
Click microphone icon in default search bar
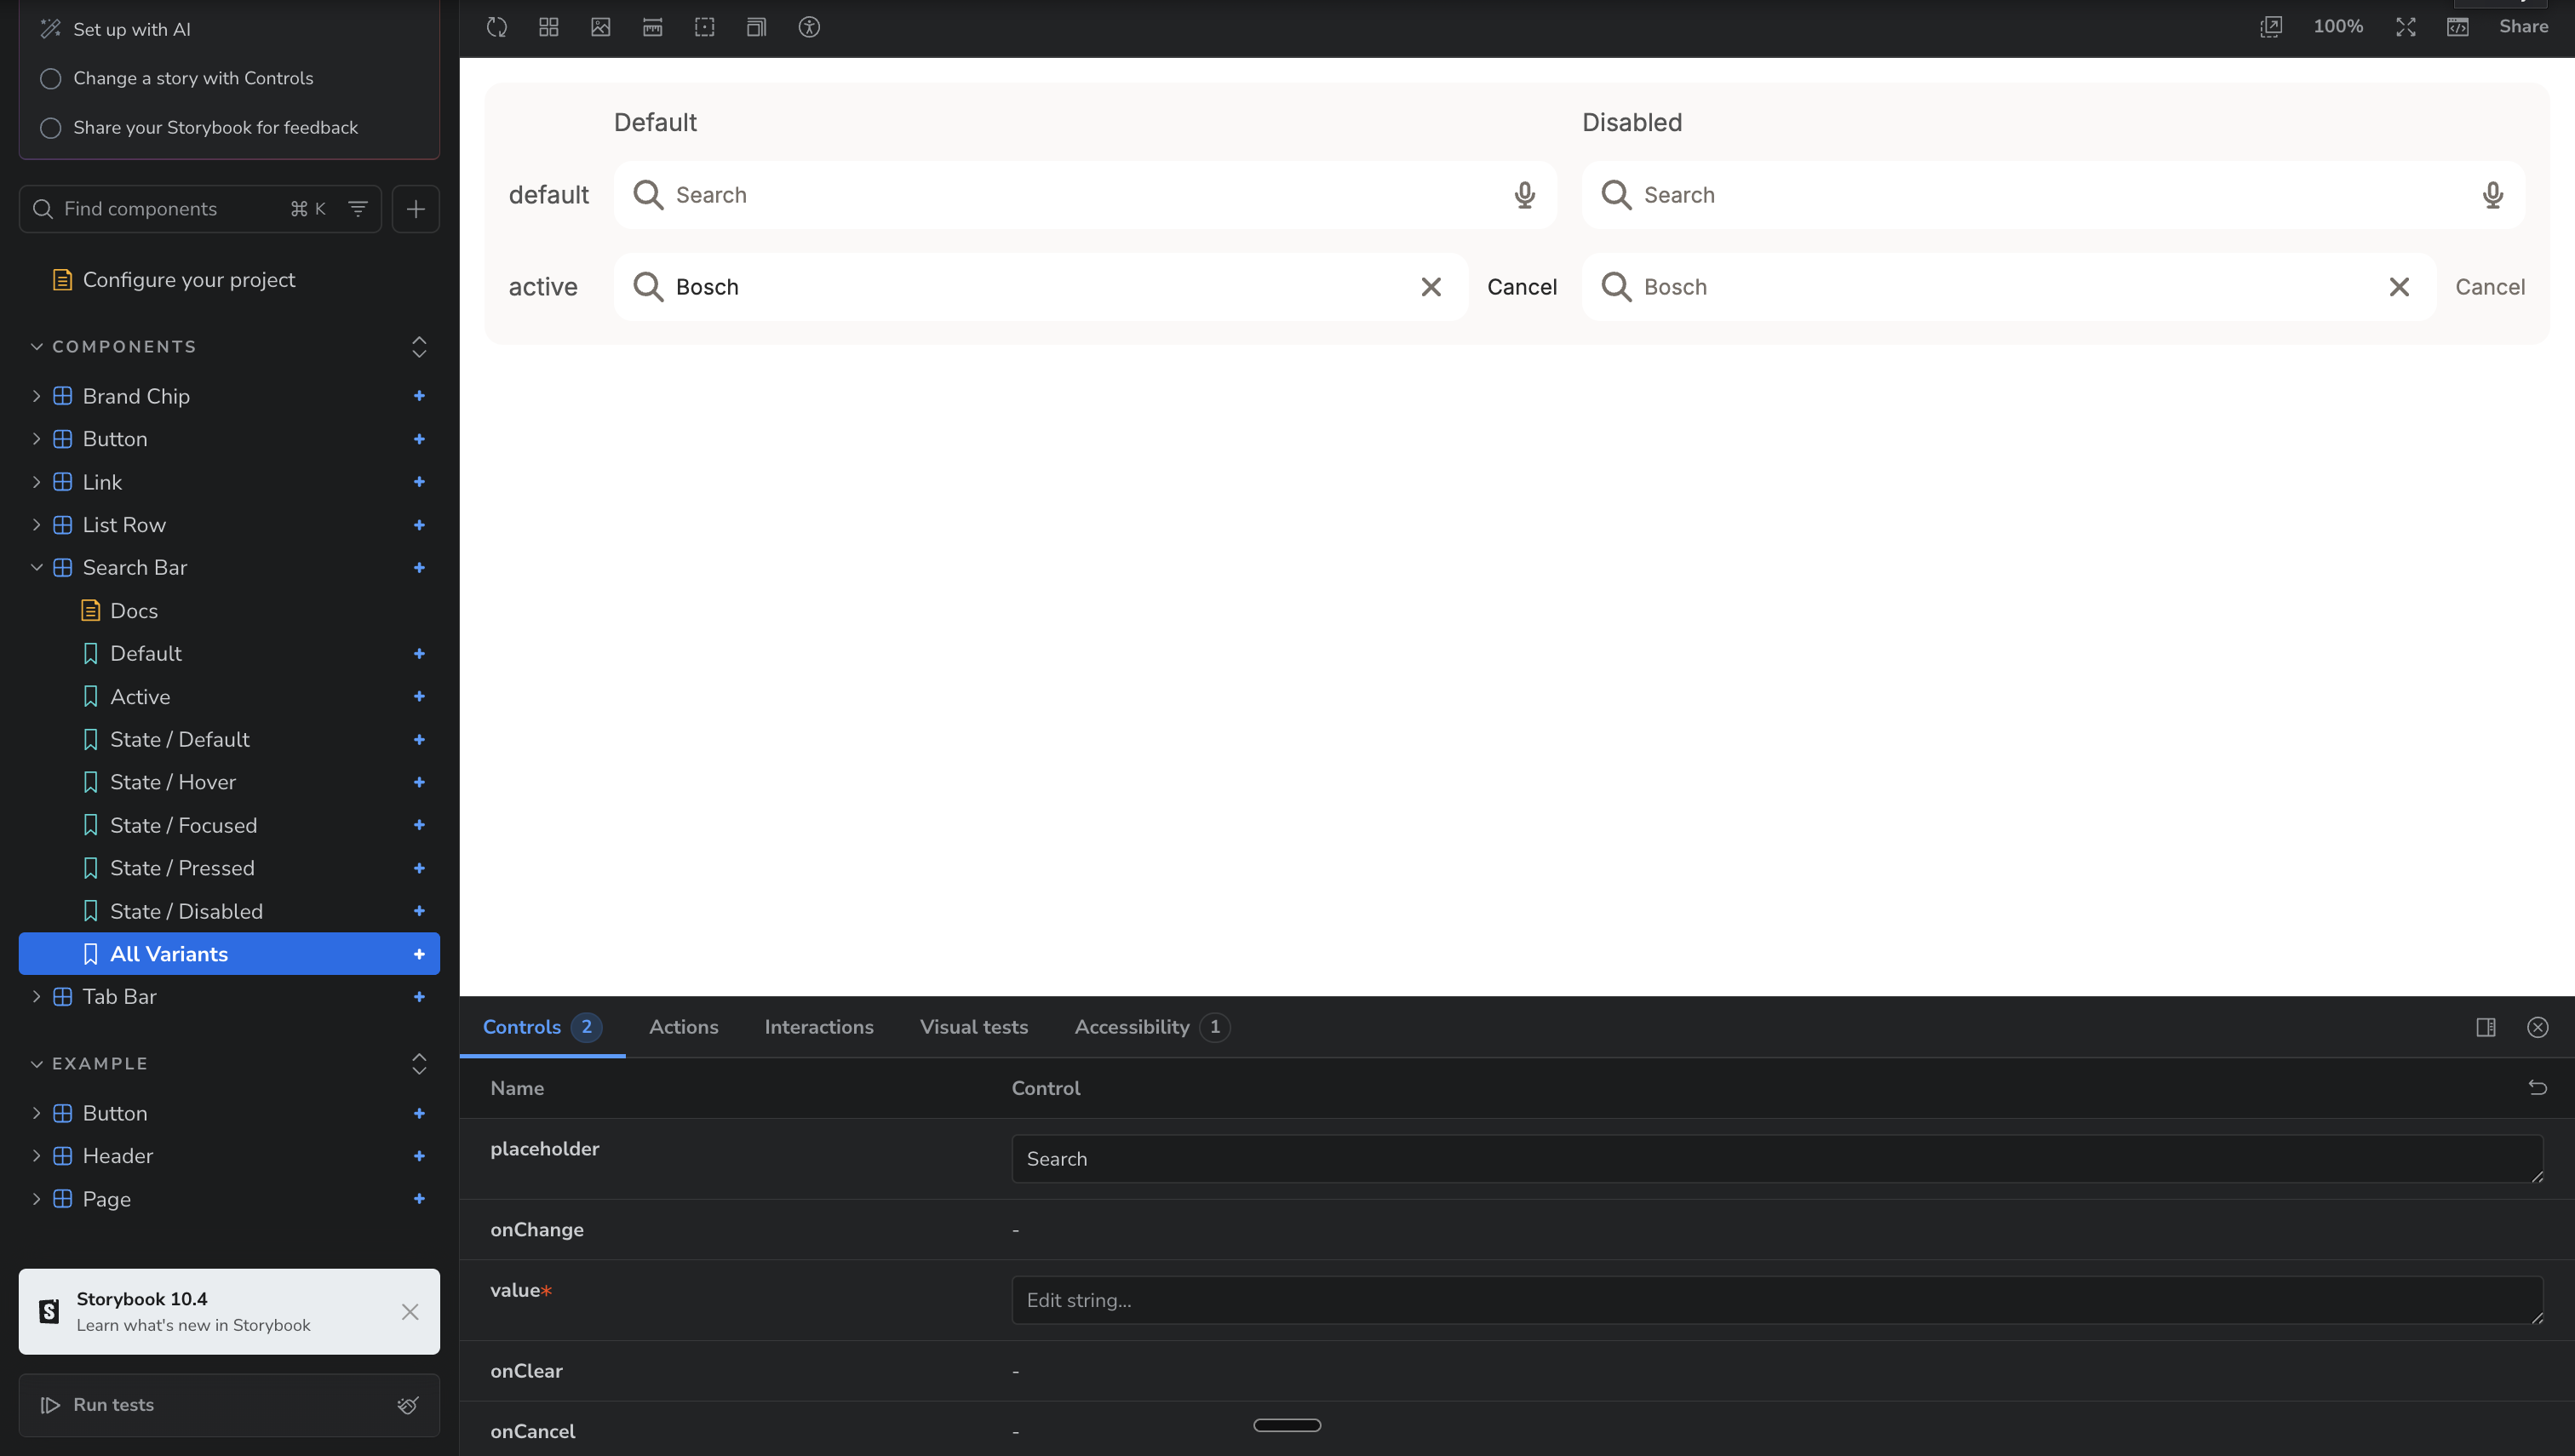click(x=1524, y=195)
